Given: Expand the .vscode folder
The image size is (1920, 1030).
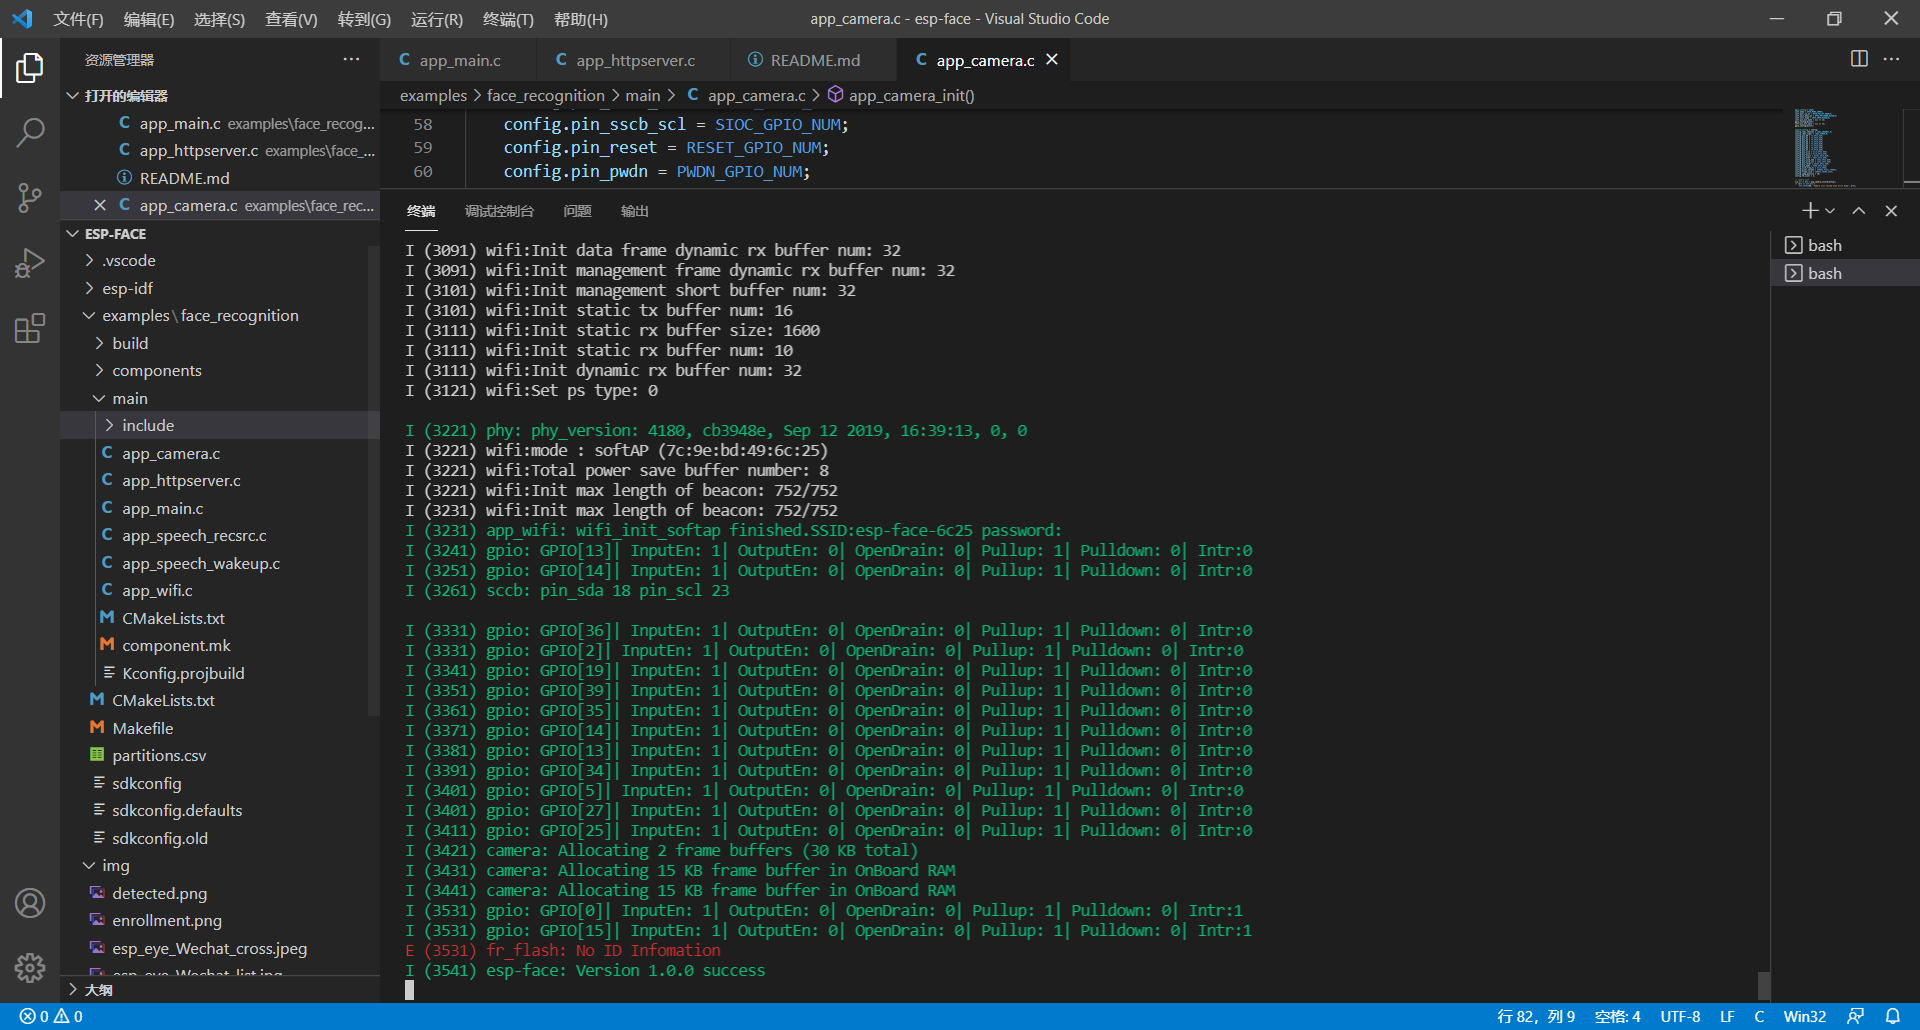Looking at the screenshot, I should pos(220,260).
